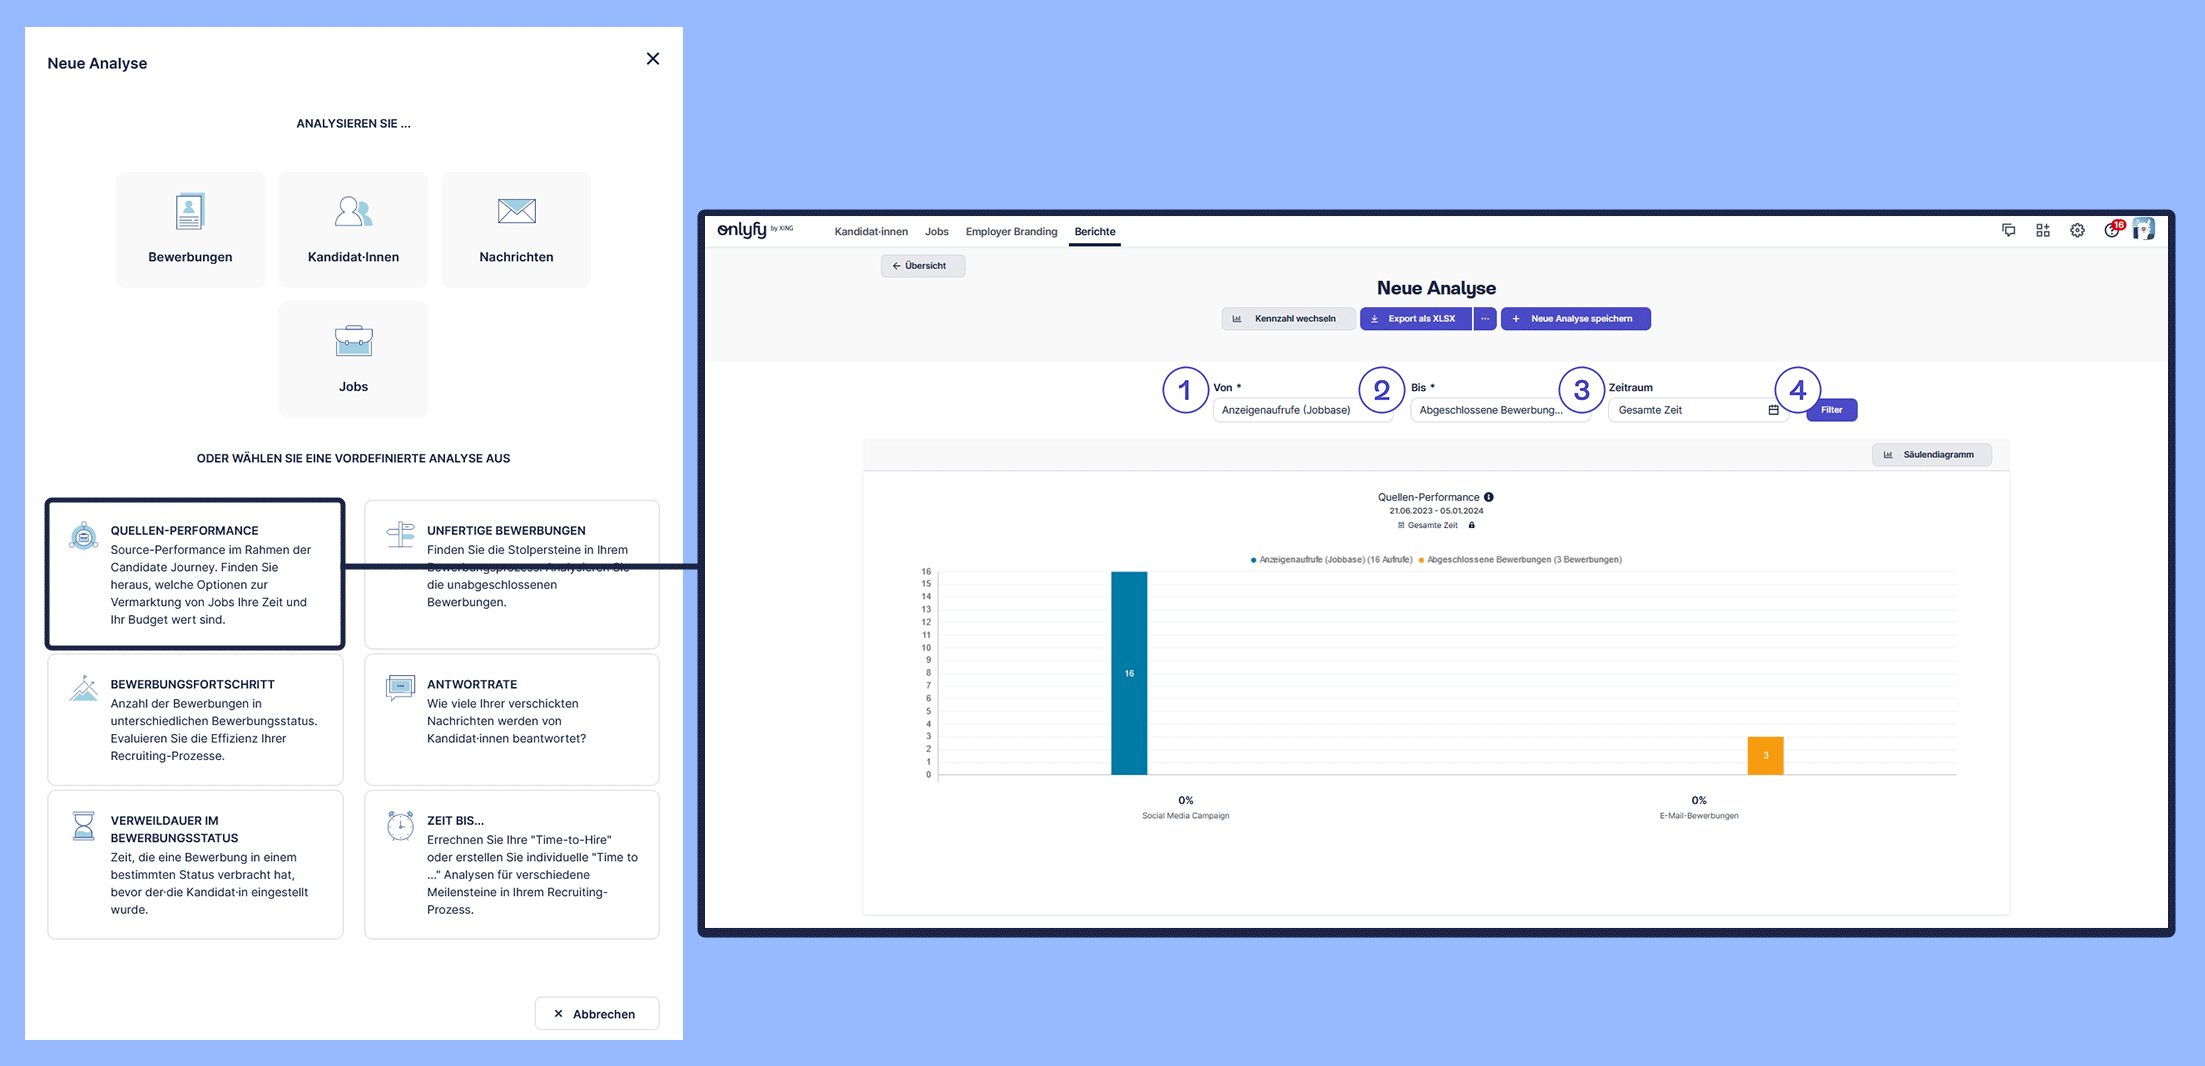The image size is (2205, 1066).
Task: Open the Zeitraum date range field
Action: tap(1696, 410)
